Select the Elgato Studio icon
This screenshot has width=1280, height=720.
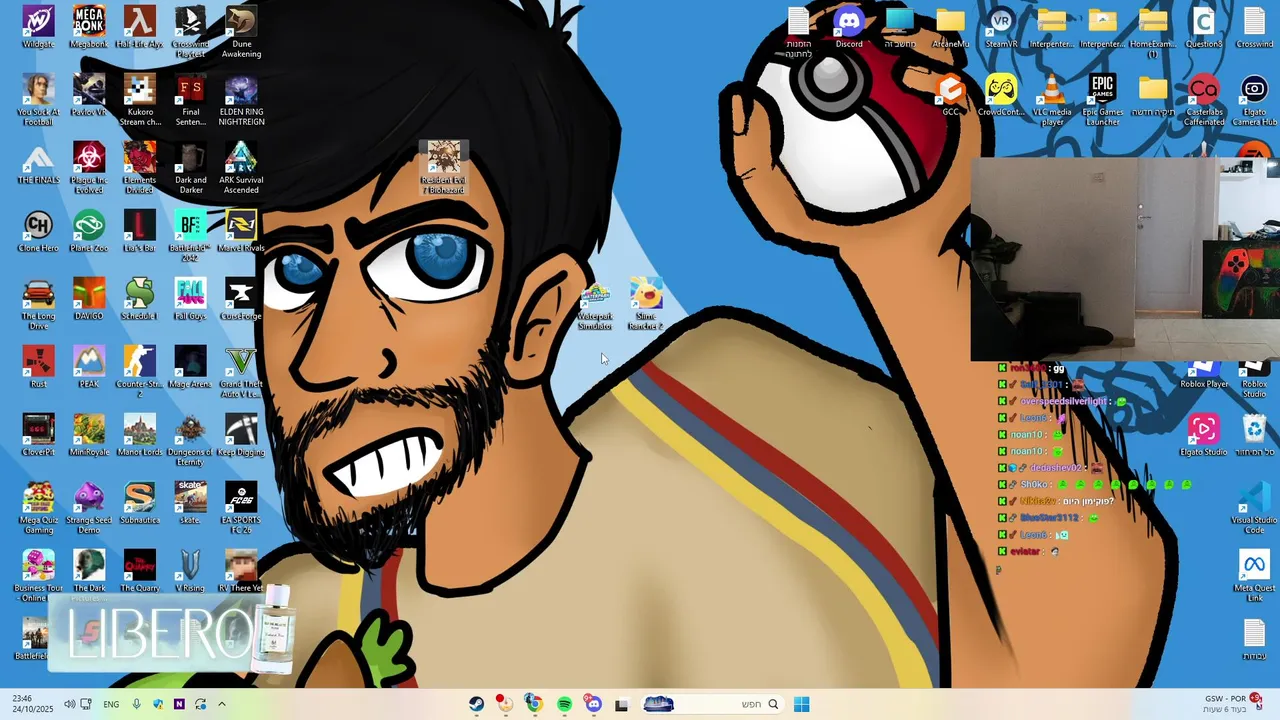point(1203,435)
